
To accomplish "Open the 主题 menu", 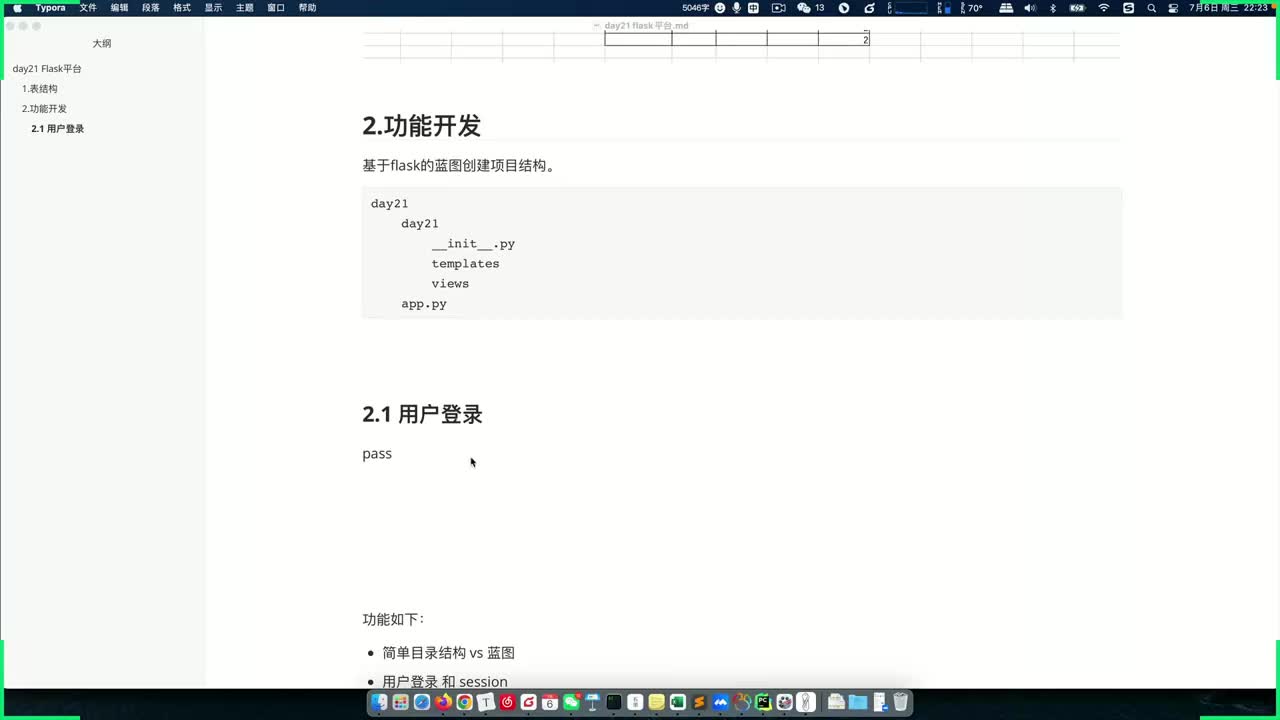I will tap(245, 8).
